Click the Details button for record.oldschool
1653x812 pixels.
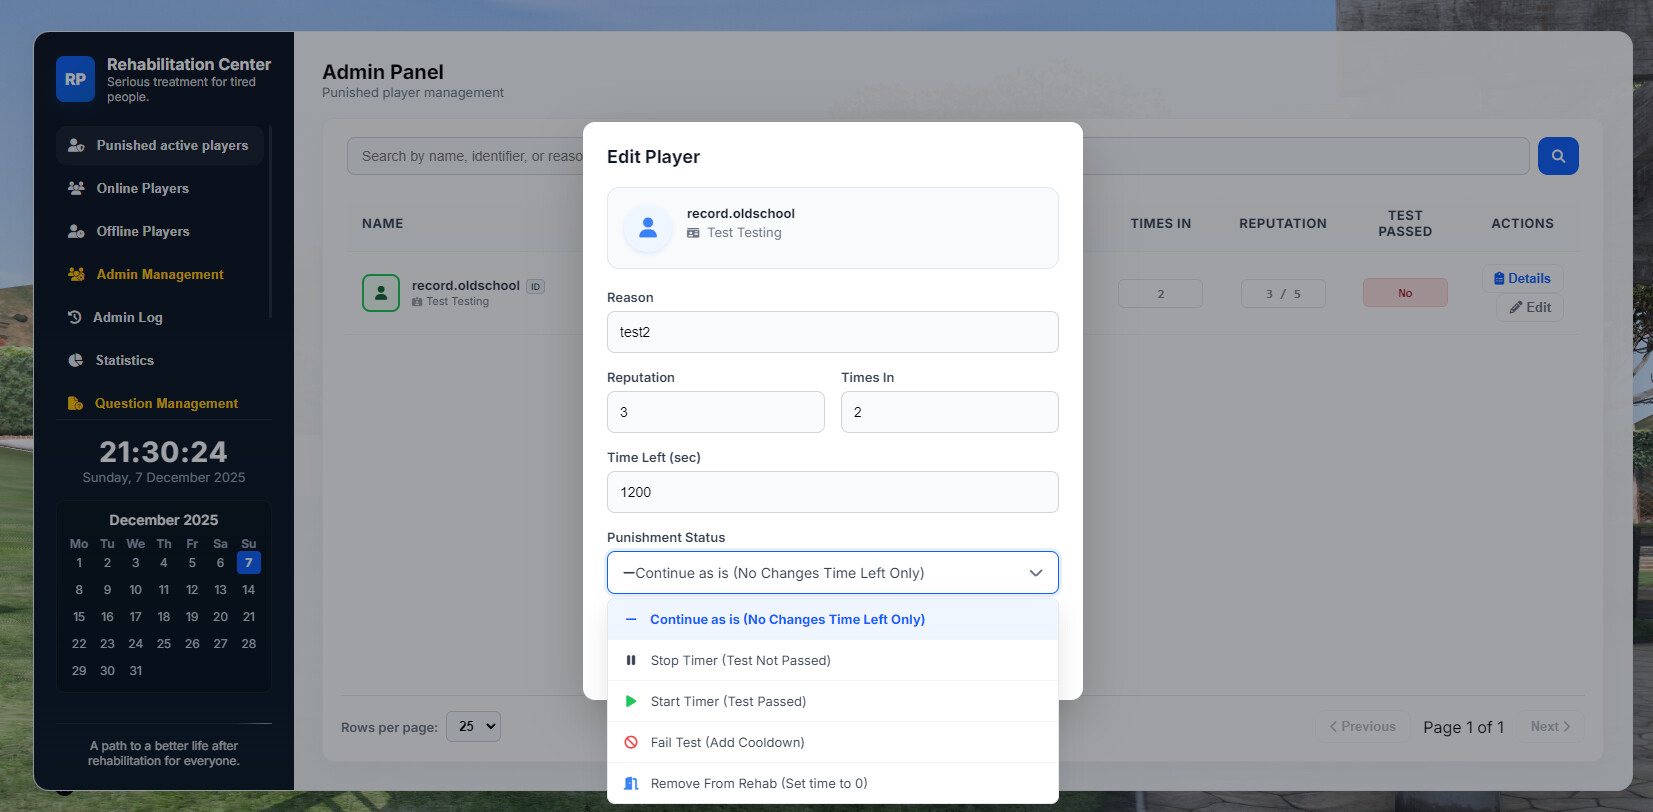[x=1522, y=278]
